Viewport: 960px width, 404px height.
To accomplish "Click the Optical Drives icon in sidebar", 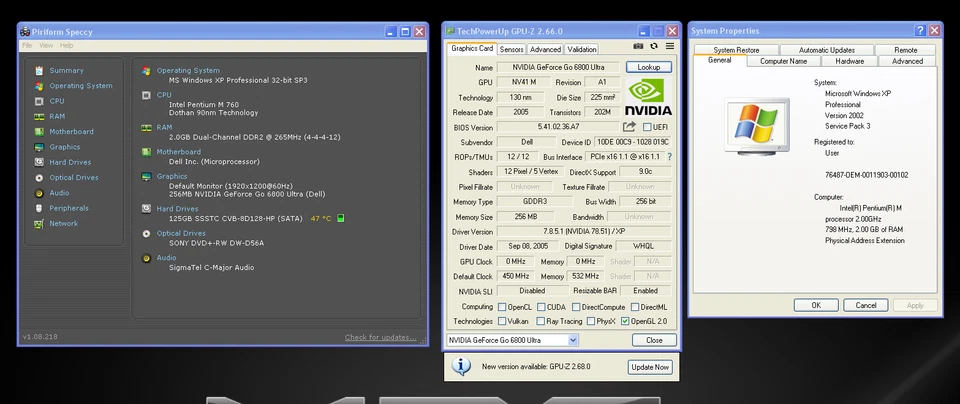I will (x=39, y=177).
